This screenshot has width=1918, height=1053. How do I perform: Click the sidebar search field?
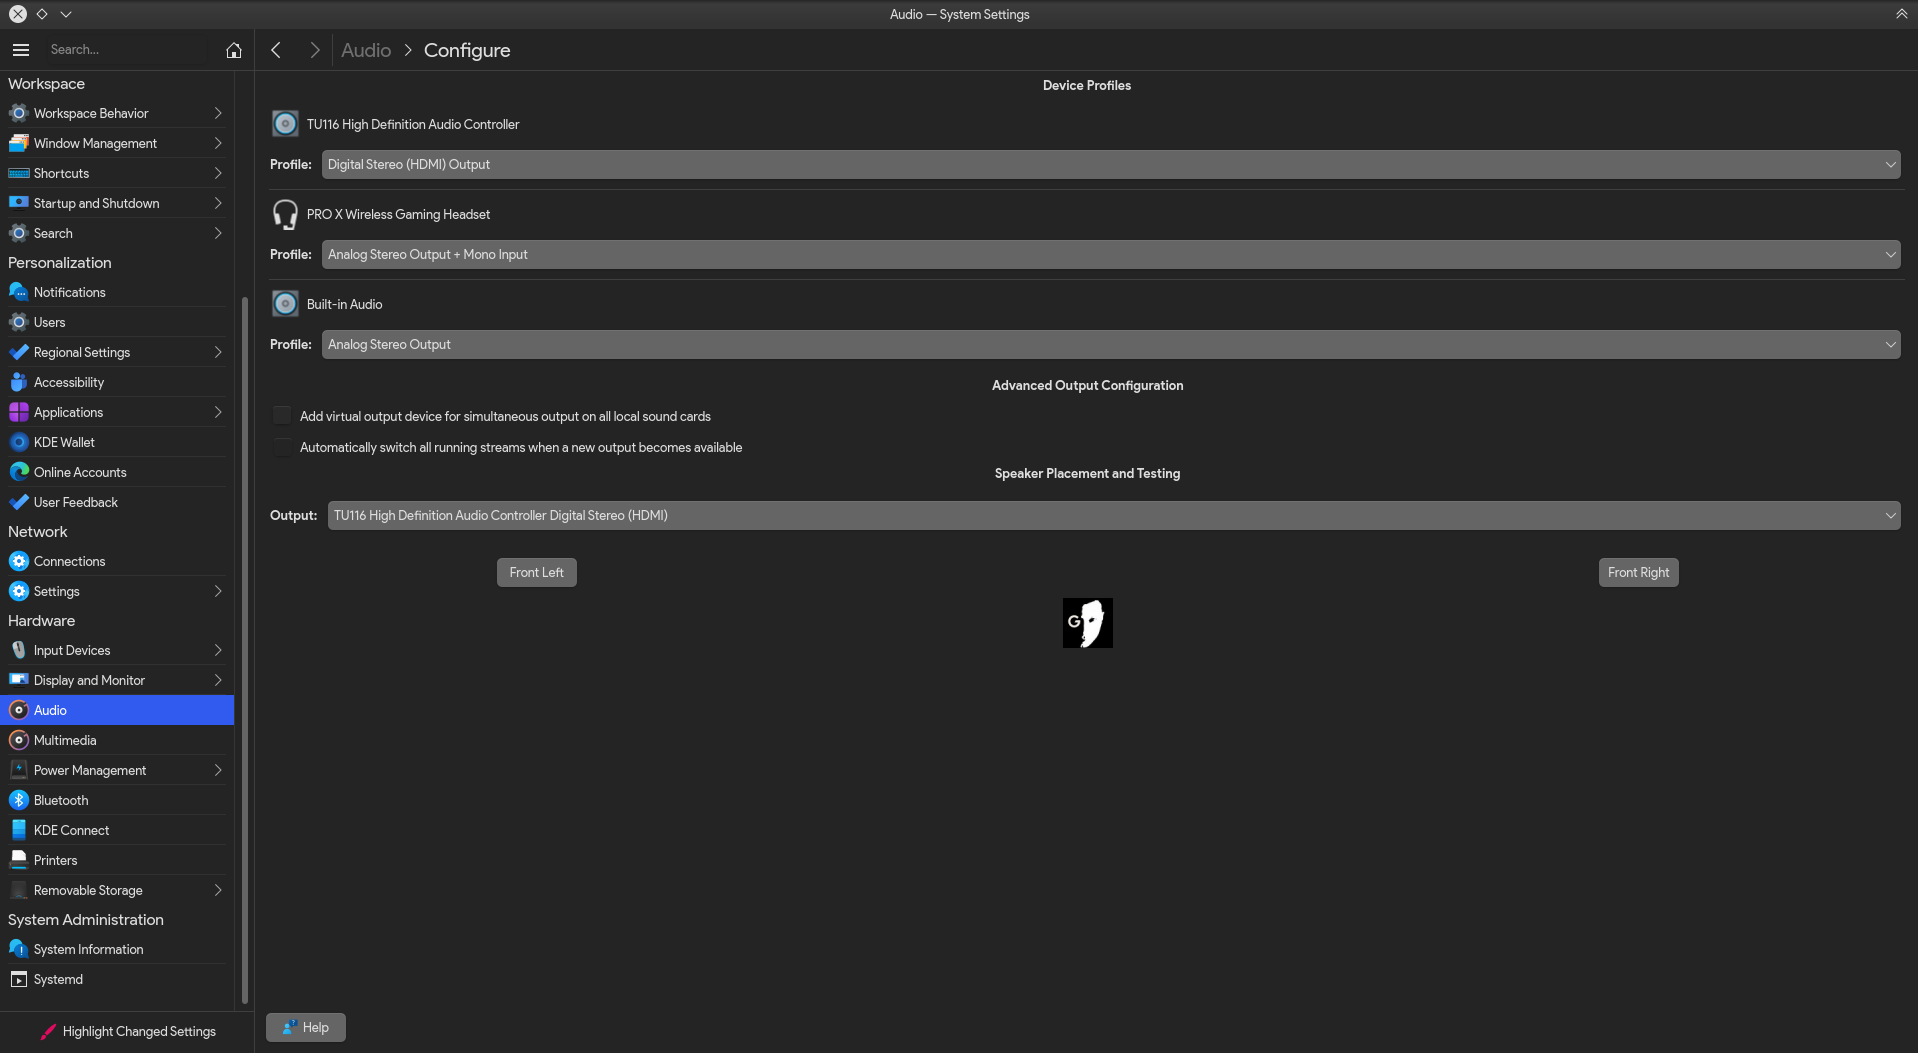click(125, 49)
